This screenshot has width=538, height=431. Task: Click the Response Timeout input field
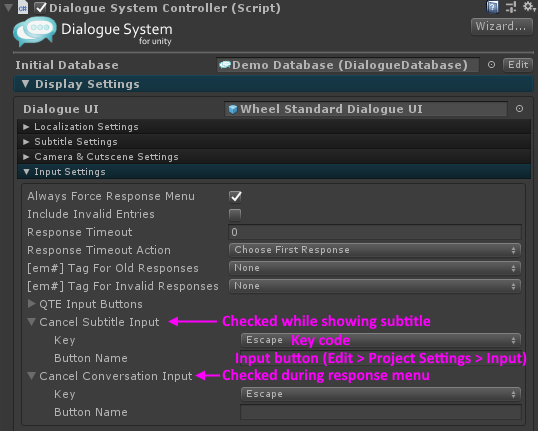coord(375,232)
